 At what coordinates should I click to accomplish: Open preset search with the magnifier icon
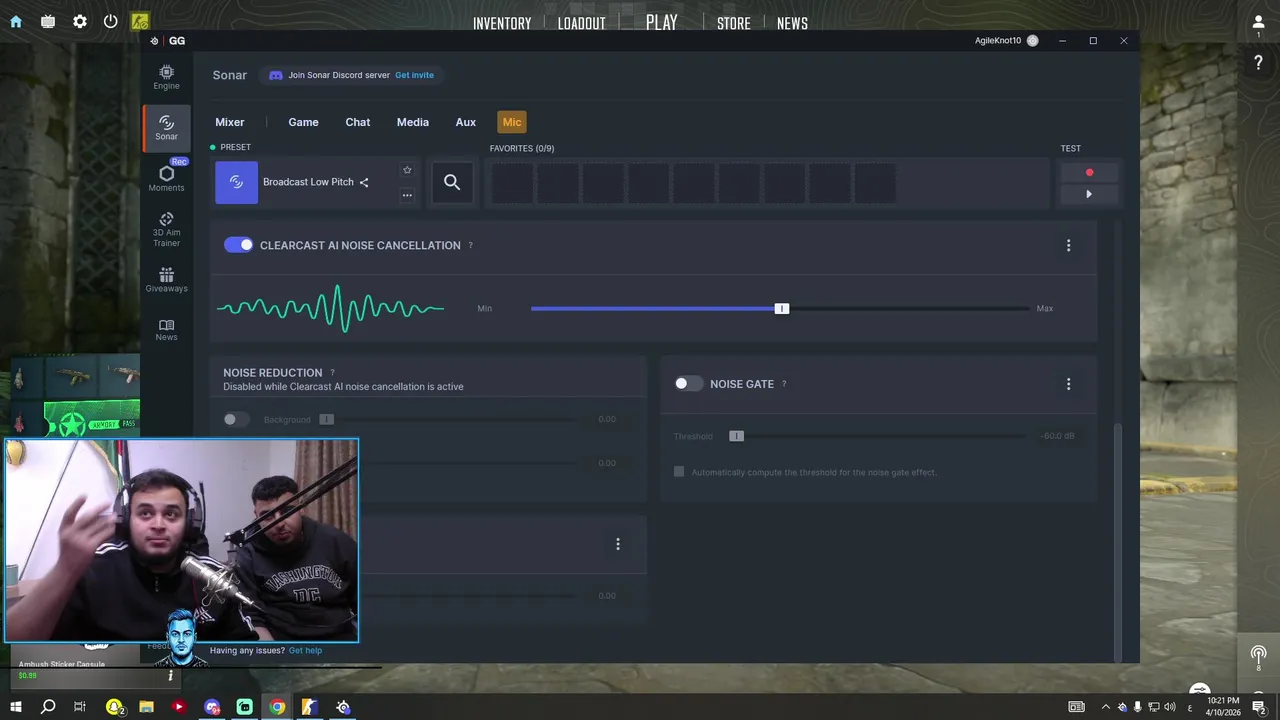tap(452, 182)
